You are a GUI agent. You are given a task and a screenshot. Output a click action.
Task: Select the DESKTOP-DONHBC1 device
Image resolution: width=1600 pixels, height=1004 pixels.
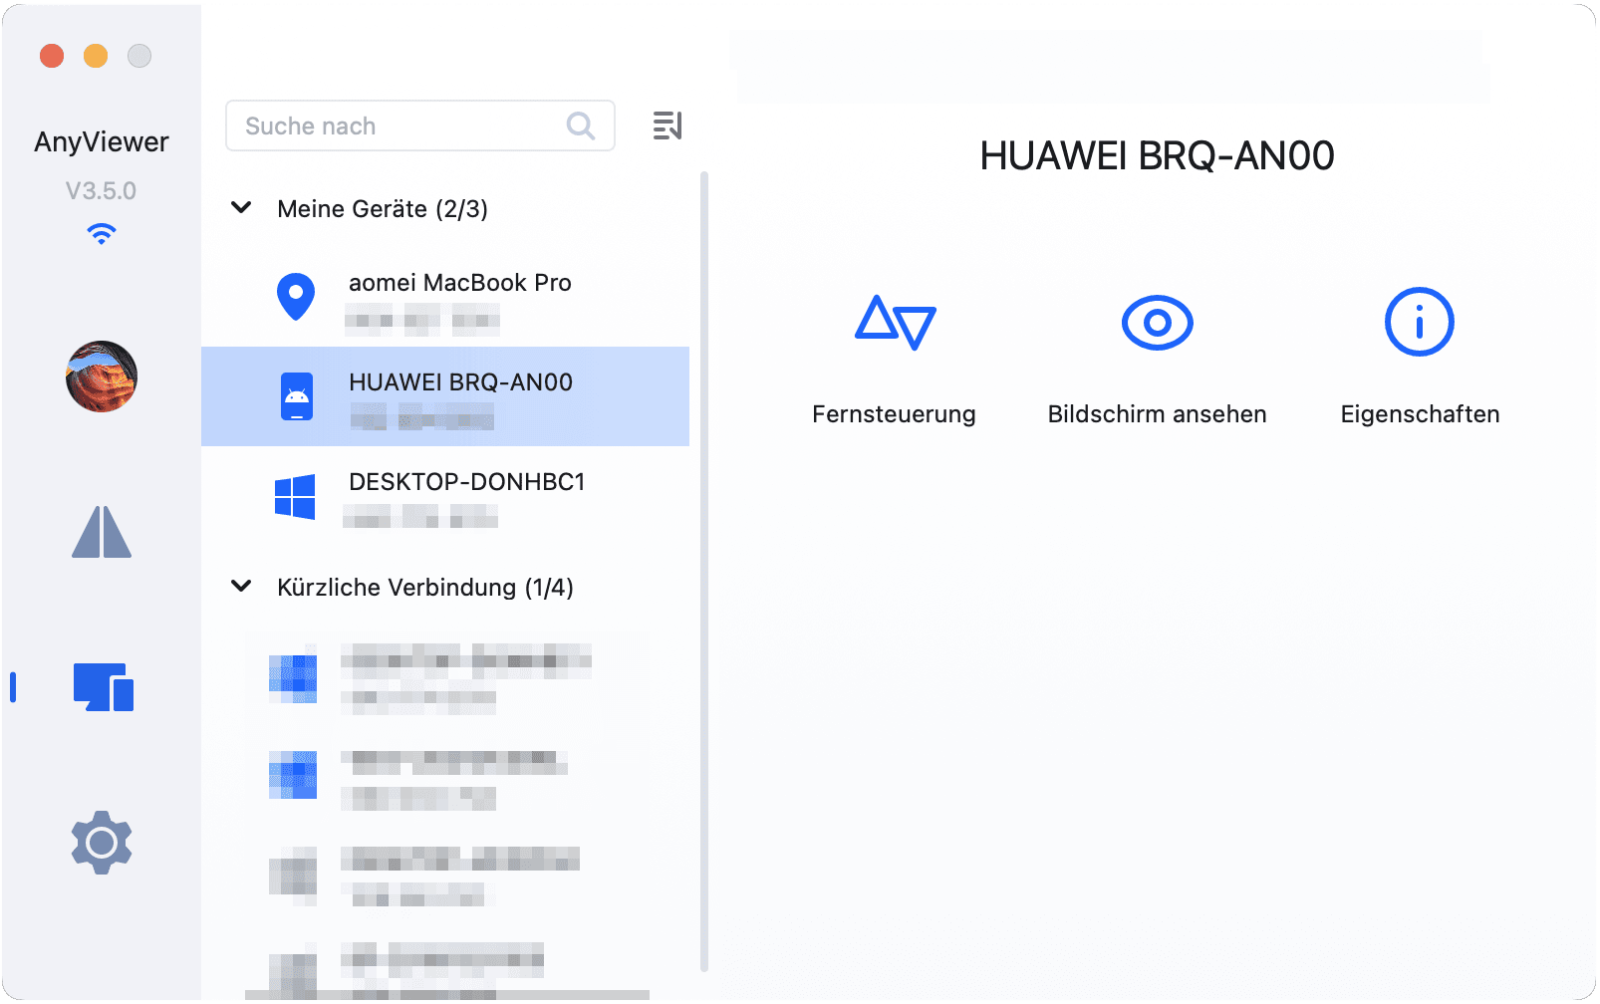pos(445,496)
